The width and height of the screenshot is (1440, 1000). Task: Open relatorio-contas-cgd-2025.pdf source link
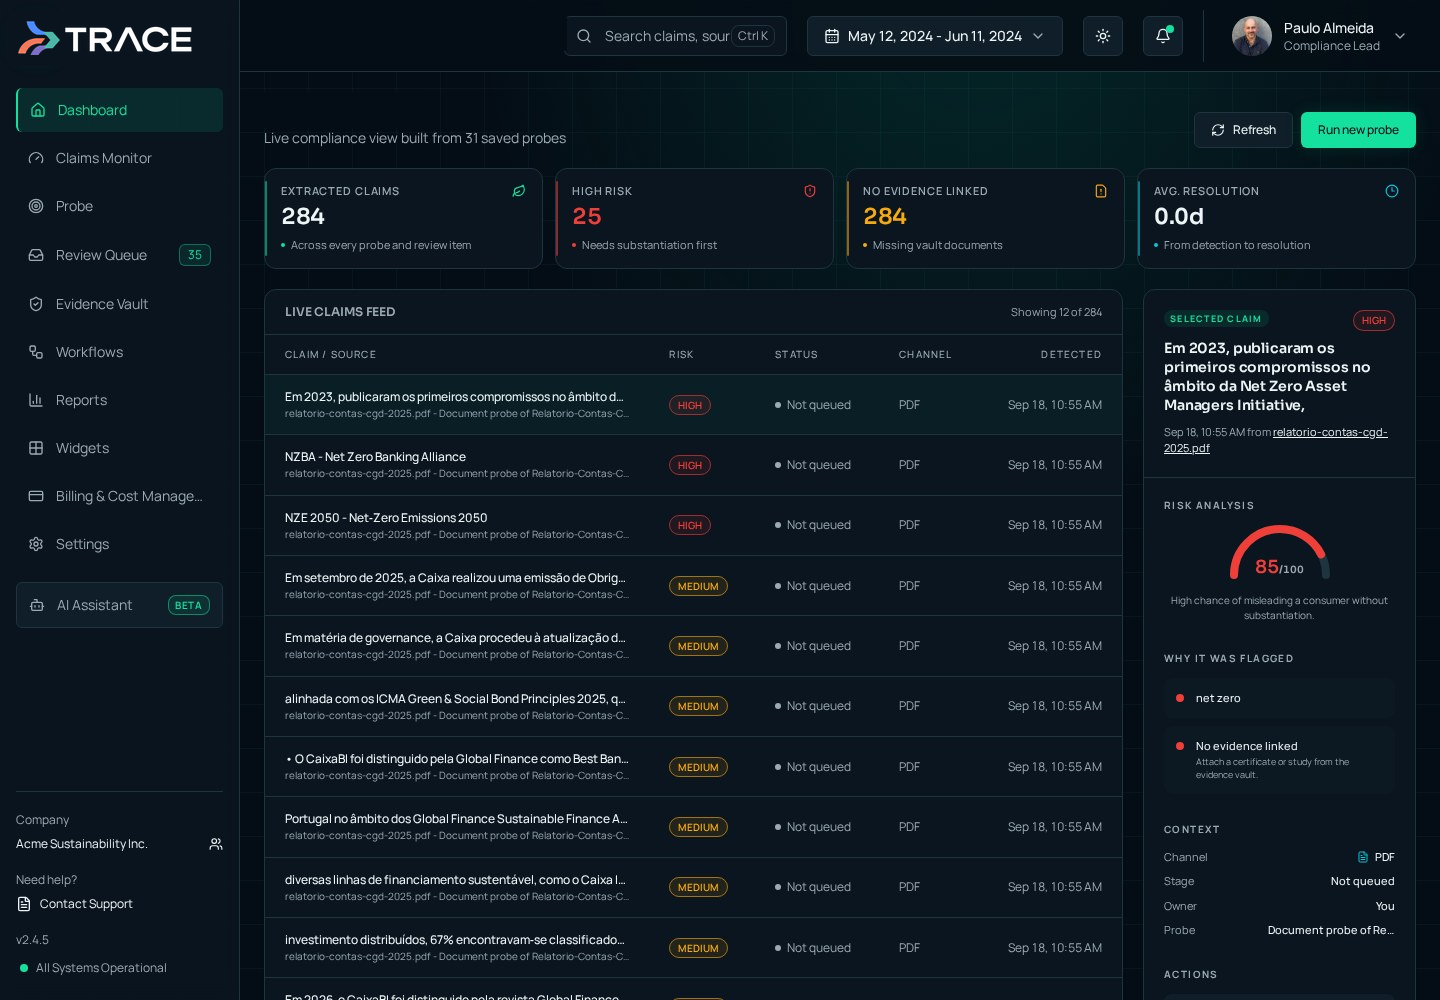[x=1276, y=440]
